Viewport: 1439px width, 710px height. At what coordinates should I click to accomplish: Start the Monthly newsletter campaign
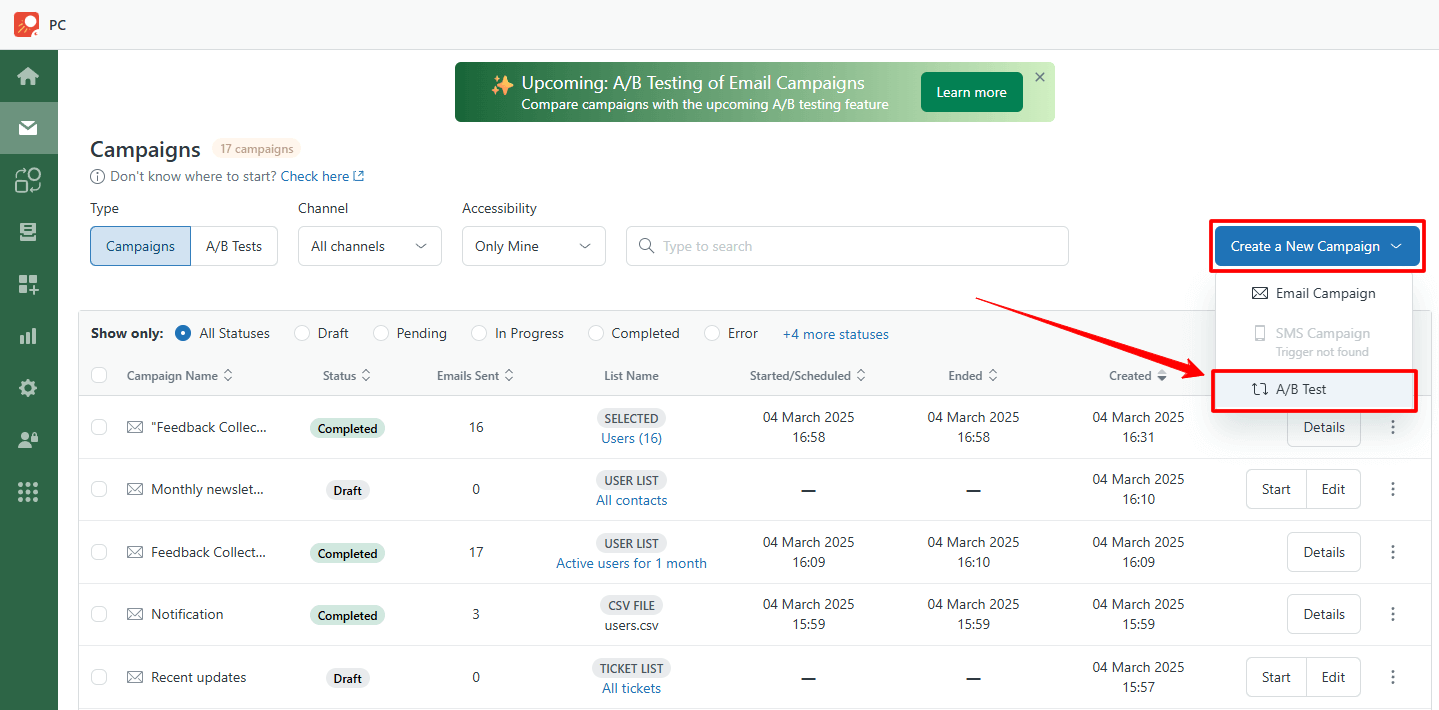[1276, 489]
